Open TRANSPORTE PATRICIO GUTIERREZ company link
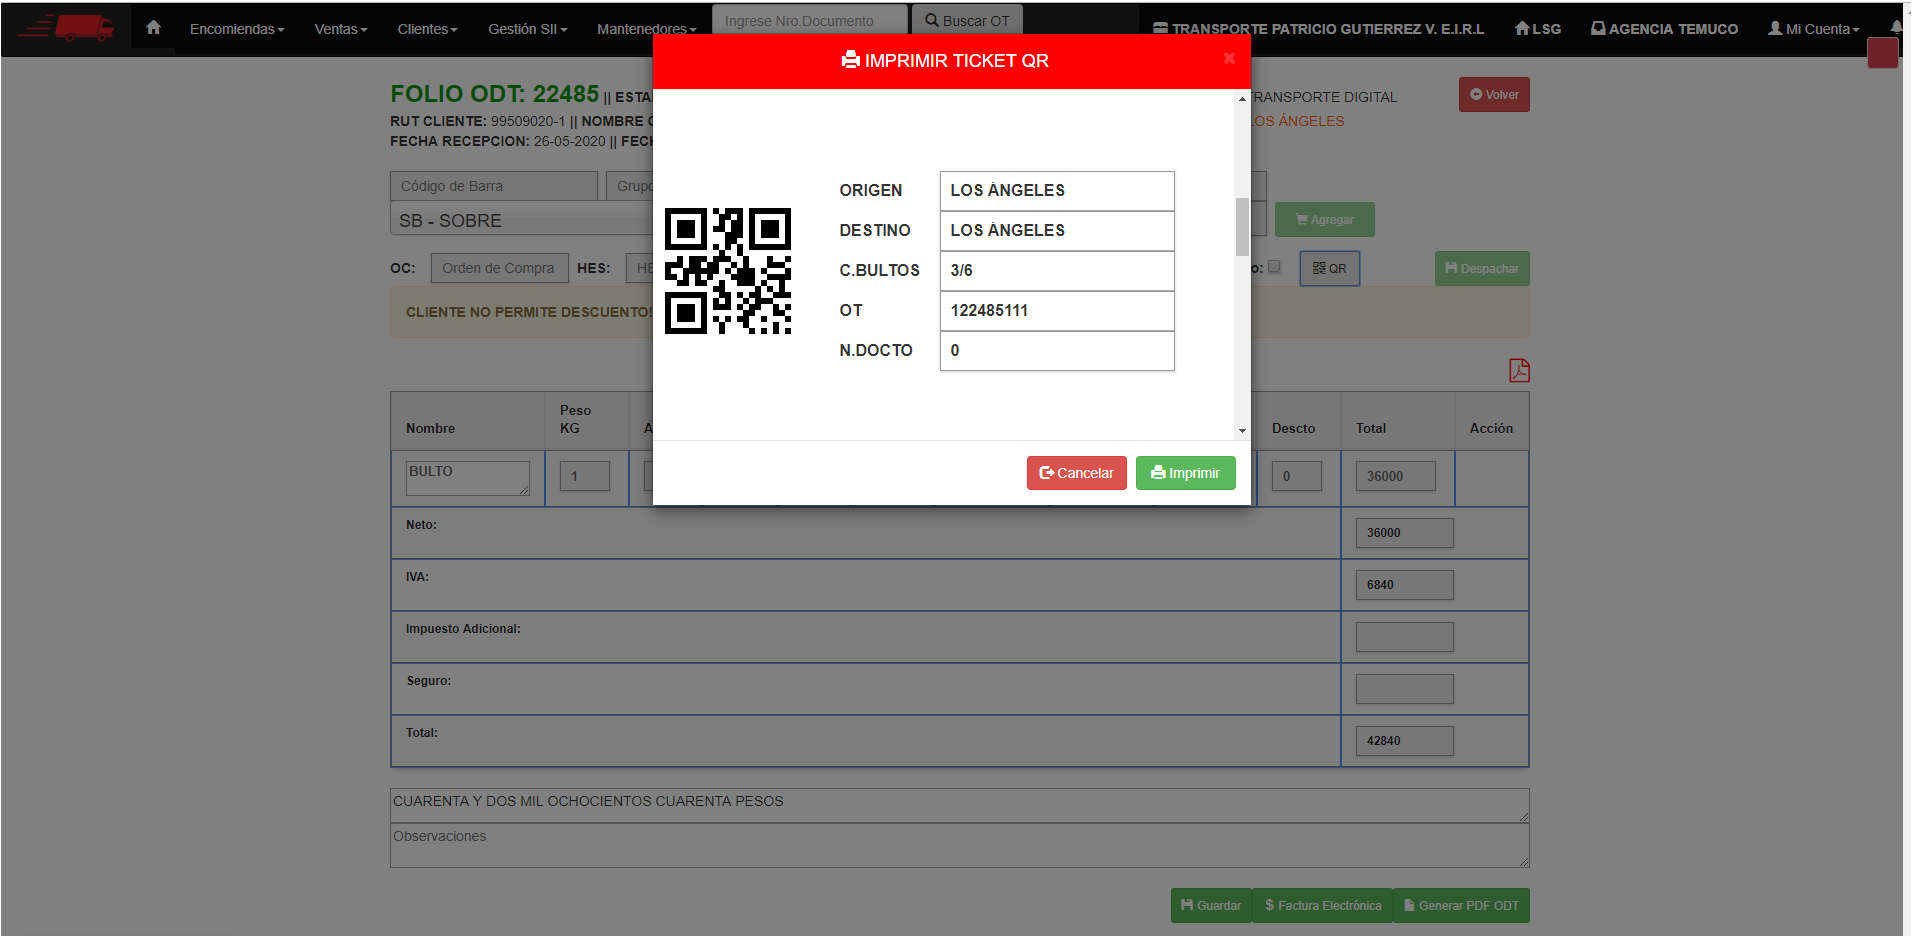This screenshot has height=937, width=1912. [1318, 29]
